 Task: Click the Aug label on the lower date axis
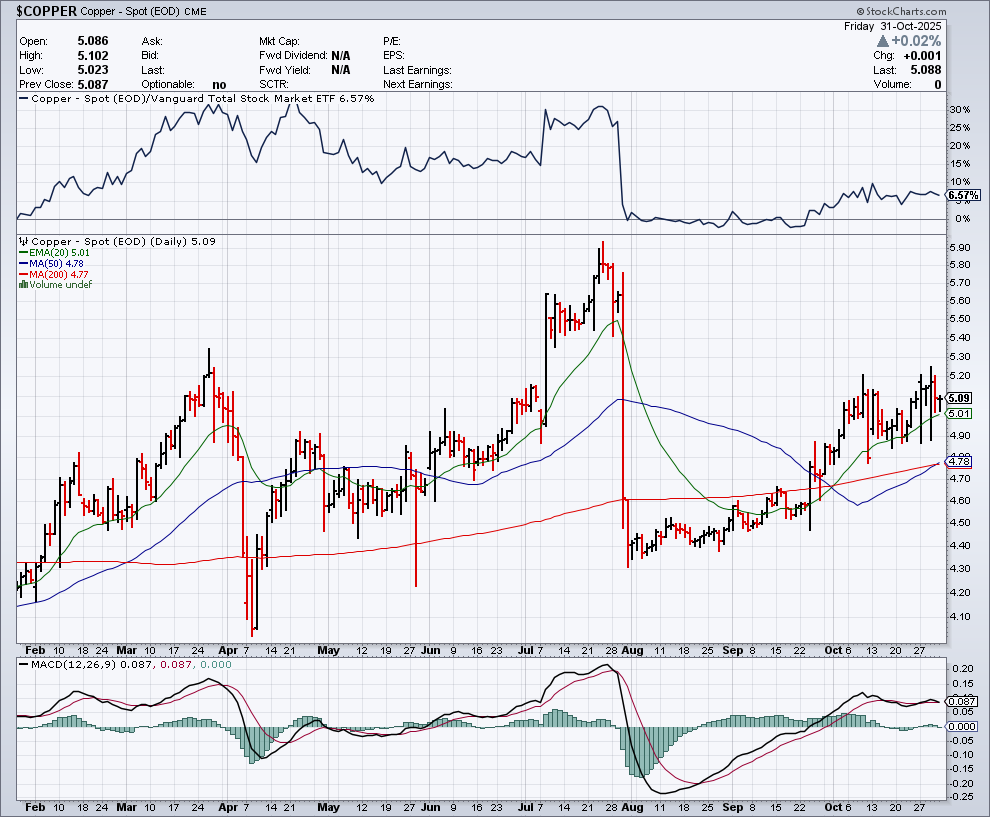click(632, 805)
